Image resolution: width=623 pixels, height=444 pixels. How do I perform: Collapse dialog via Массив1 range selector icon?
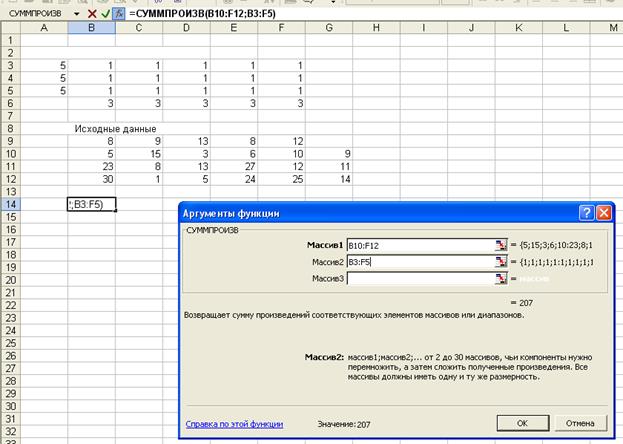click(501, 245)
